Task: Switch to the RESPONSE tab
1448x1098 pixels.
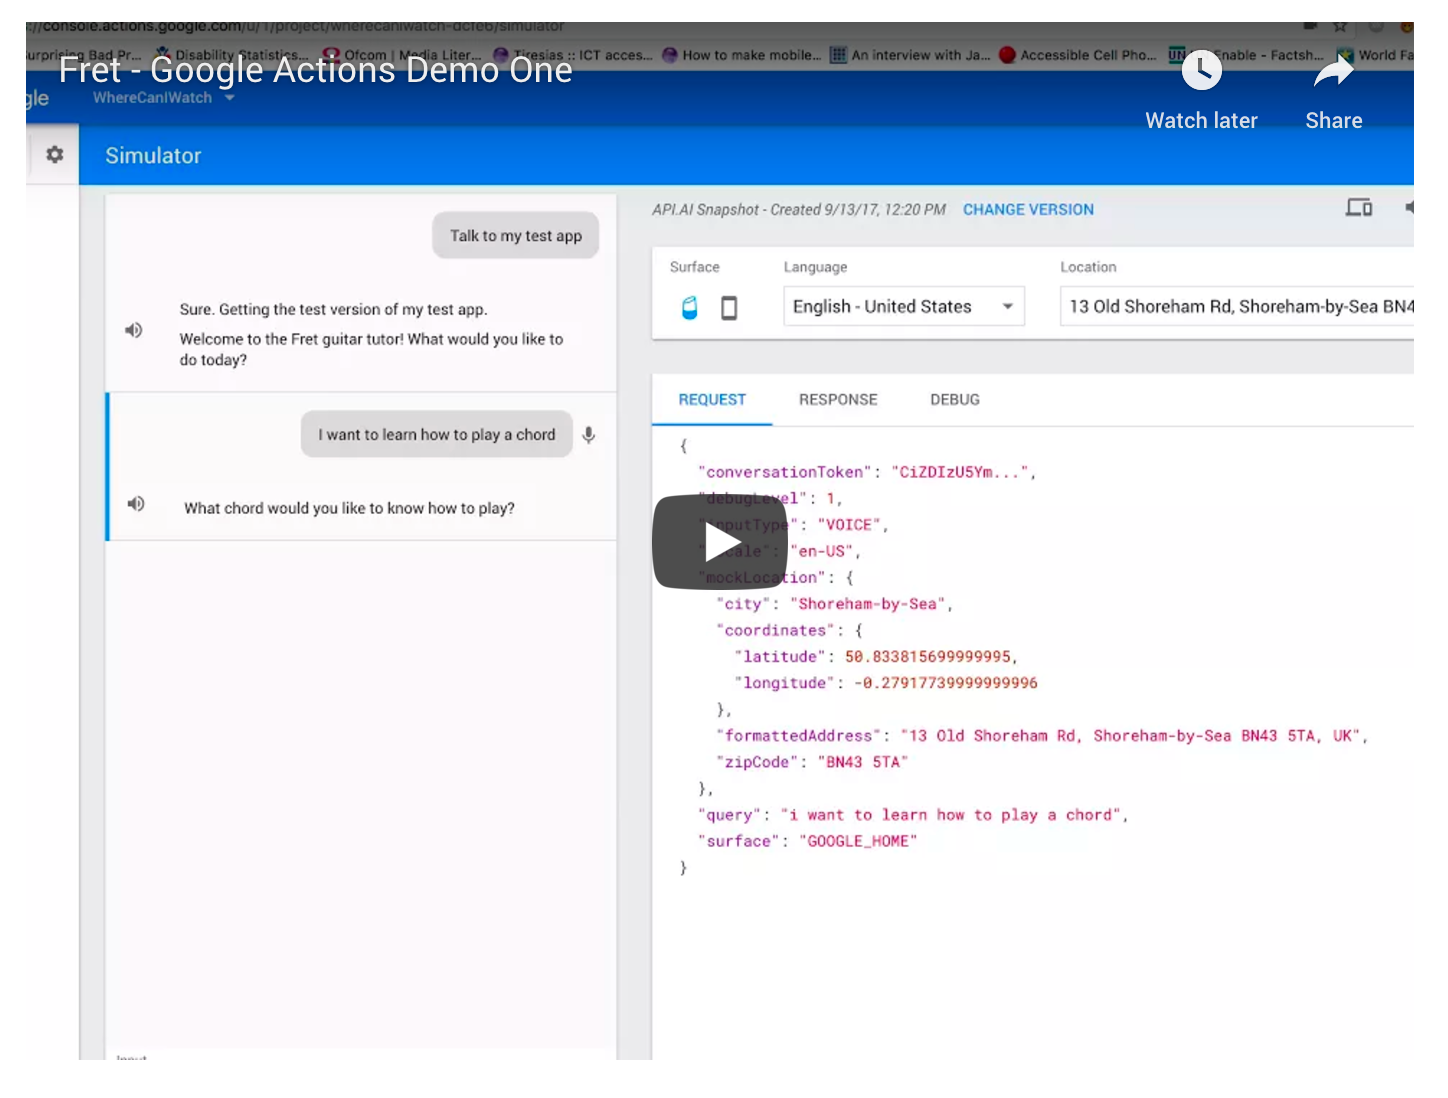Action: pyautogui.click(x=838, y=399)
